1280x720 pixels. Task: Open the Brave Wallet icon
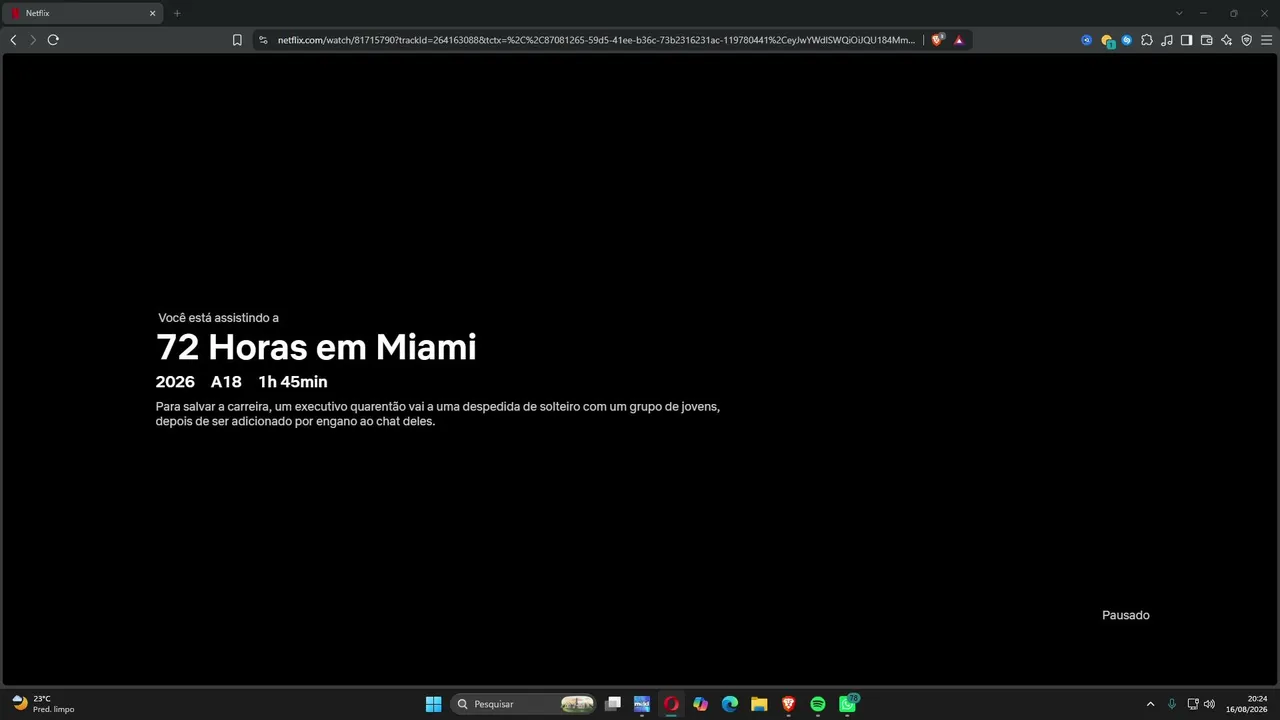pyautogui.click(x=1206, y=40)
